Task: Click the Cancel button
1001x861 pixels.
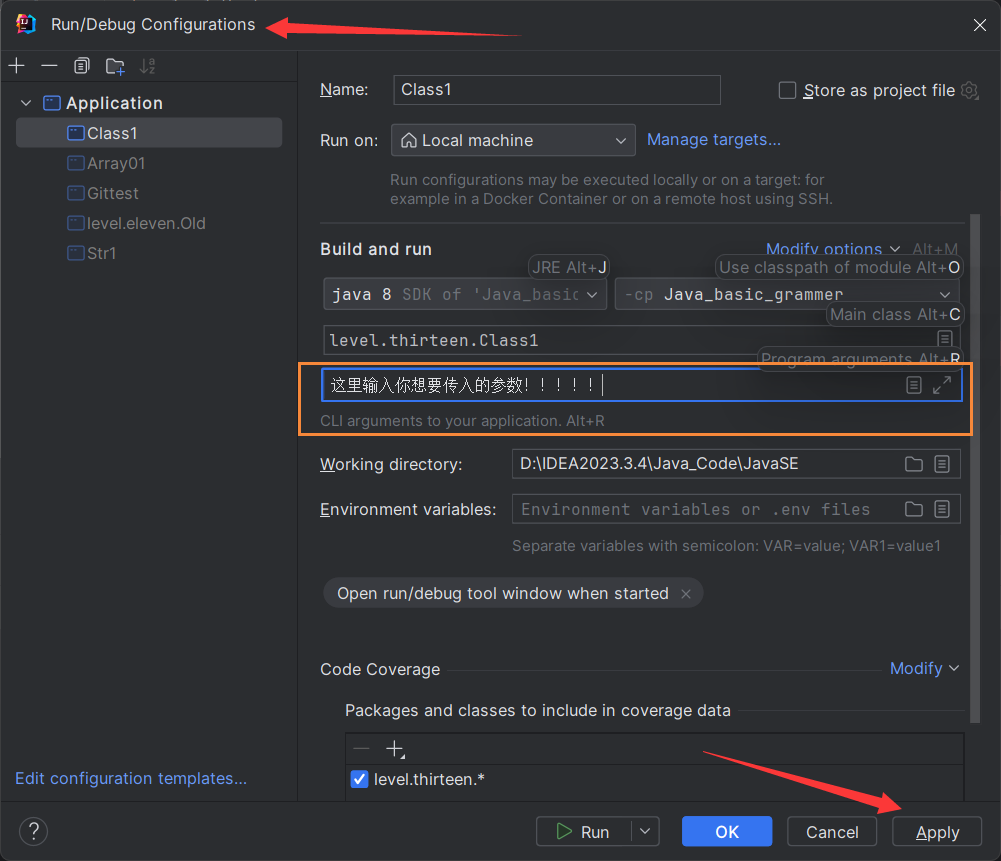Action: [832, 831]
